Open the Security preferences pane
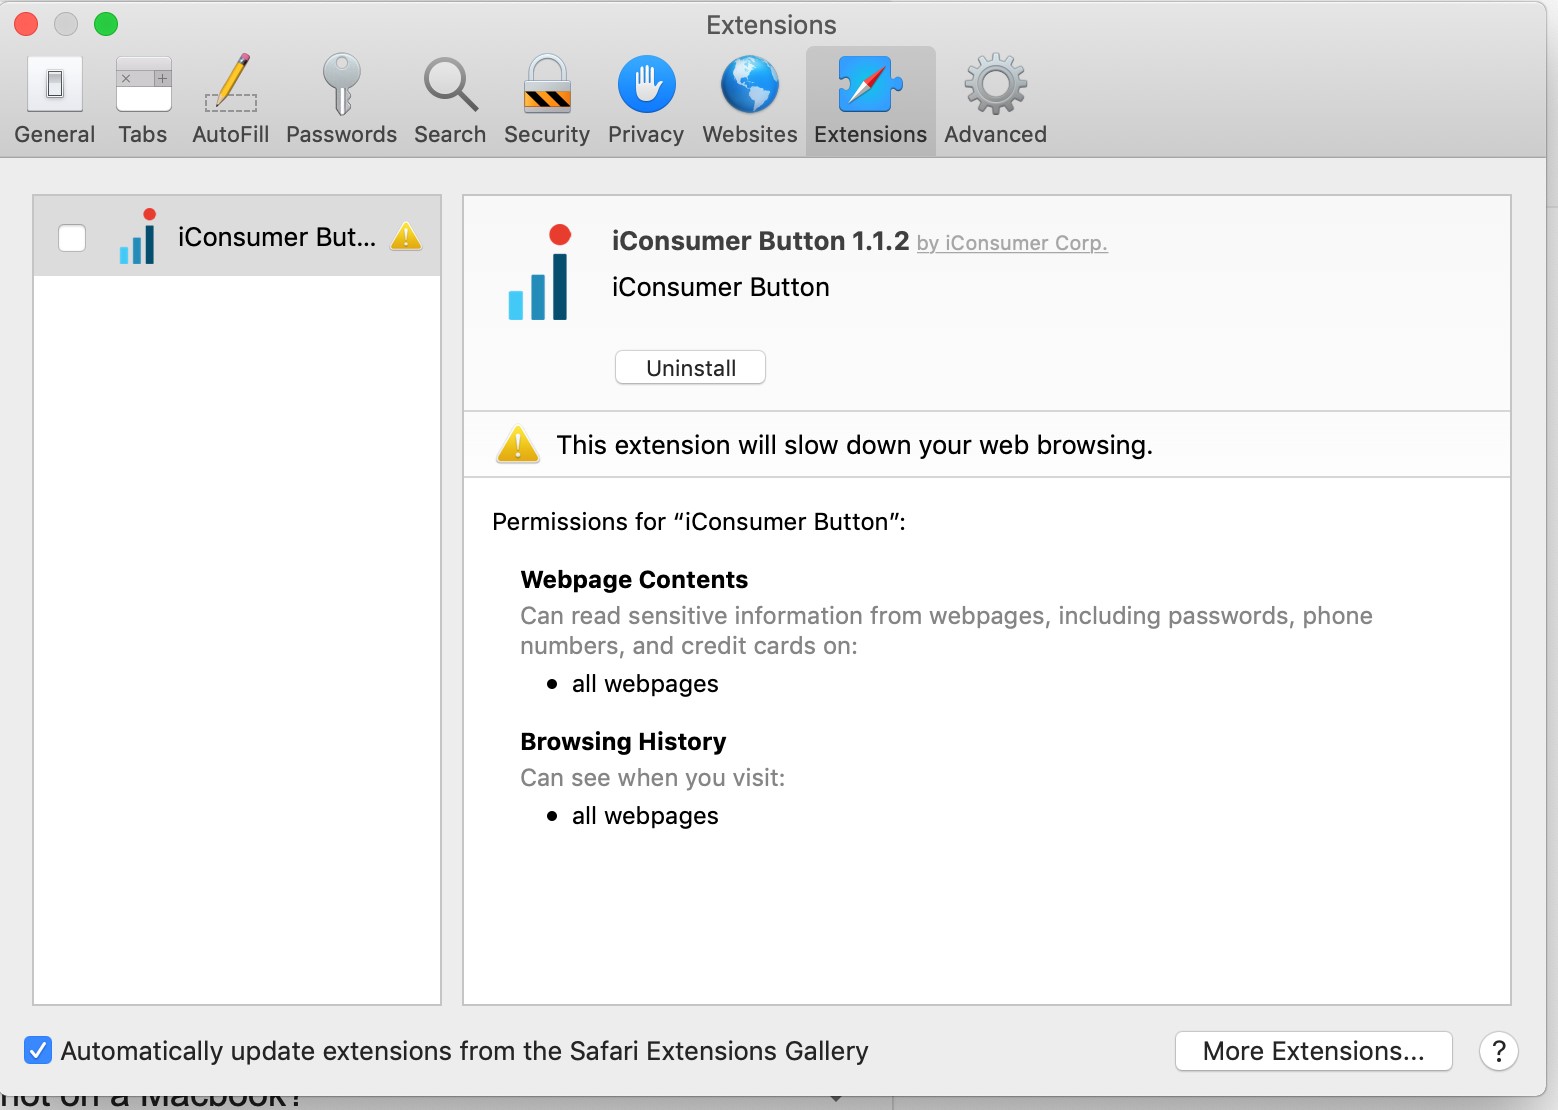 (547, 101)
